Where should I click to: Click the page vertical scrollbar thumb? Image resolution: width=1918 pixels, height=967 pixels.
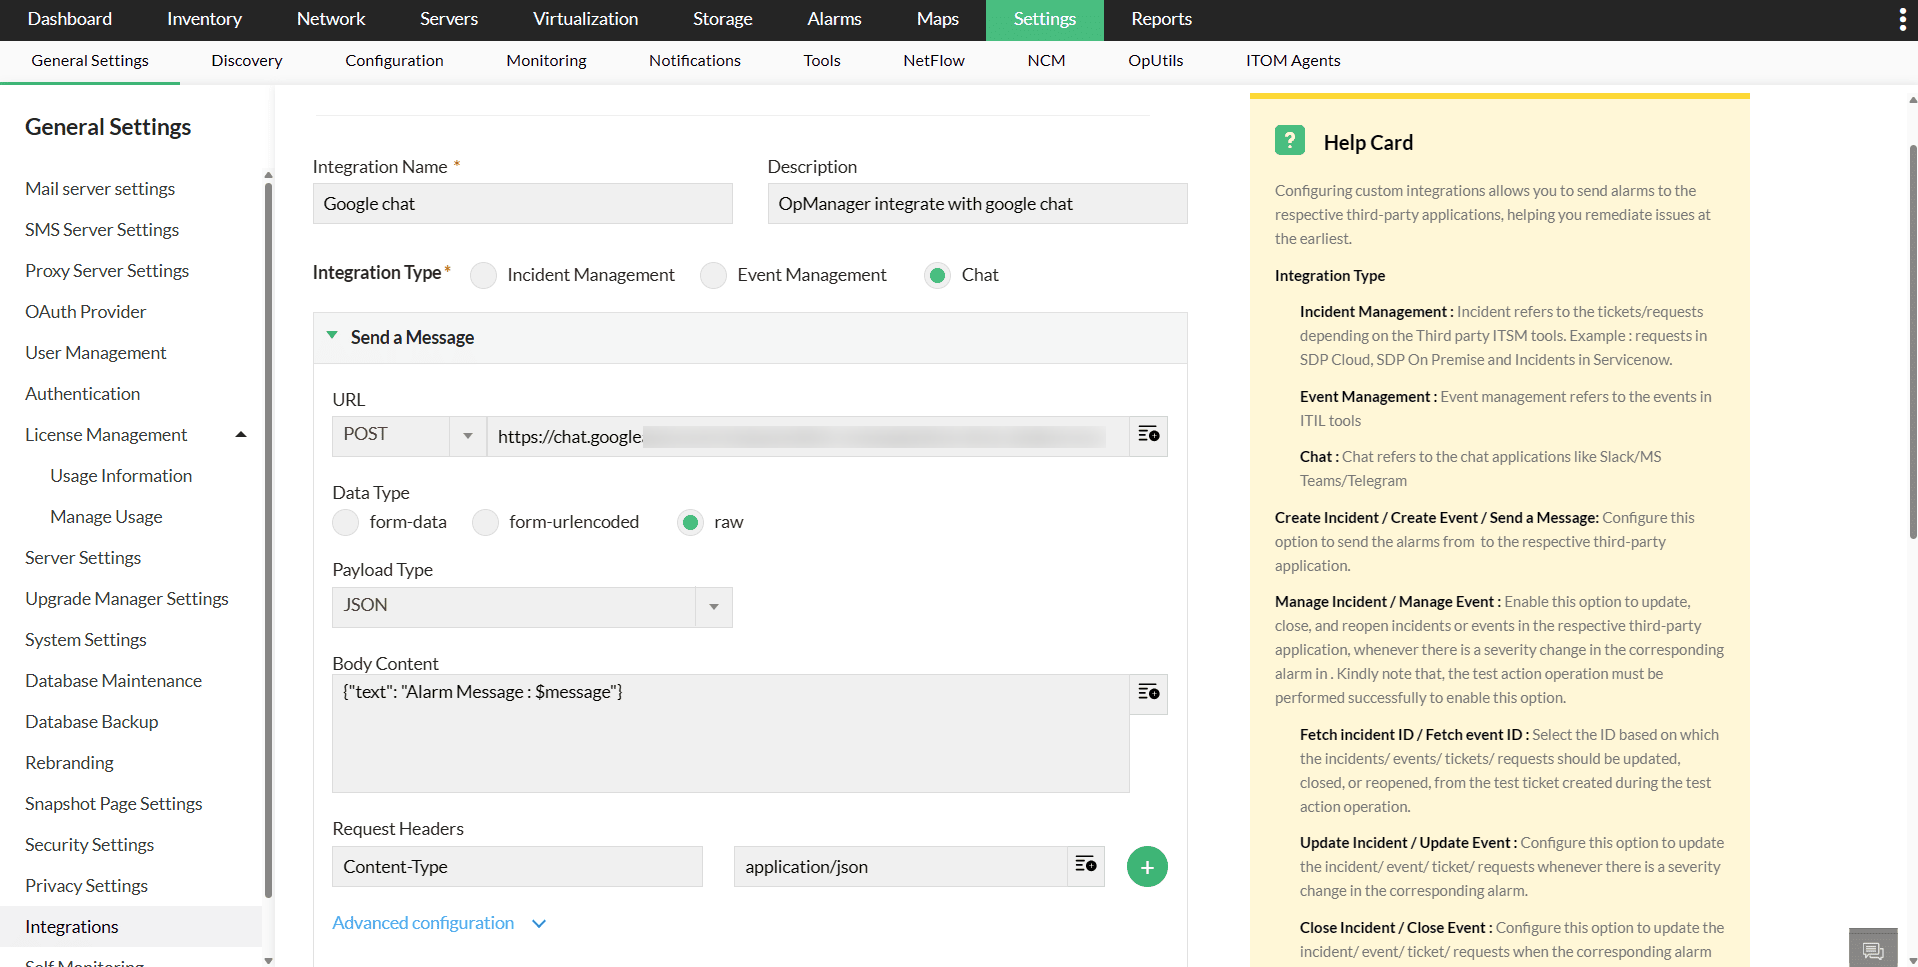1913,342
